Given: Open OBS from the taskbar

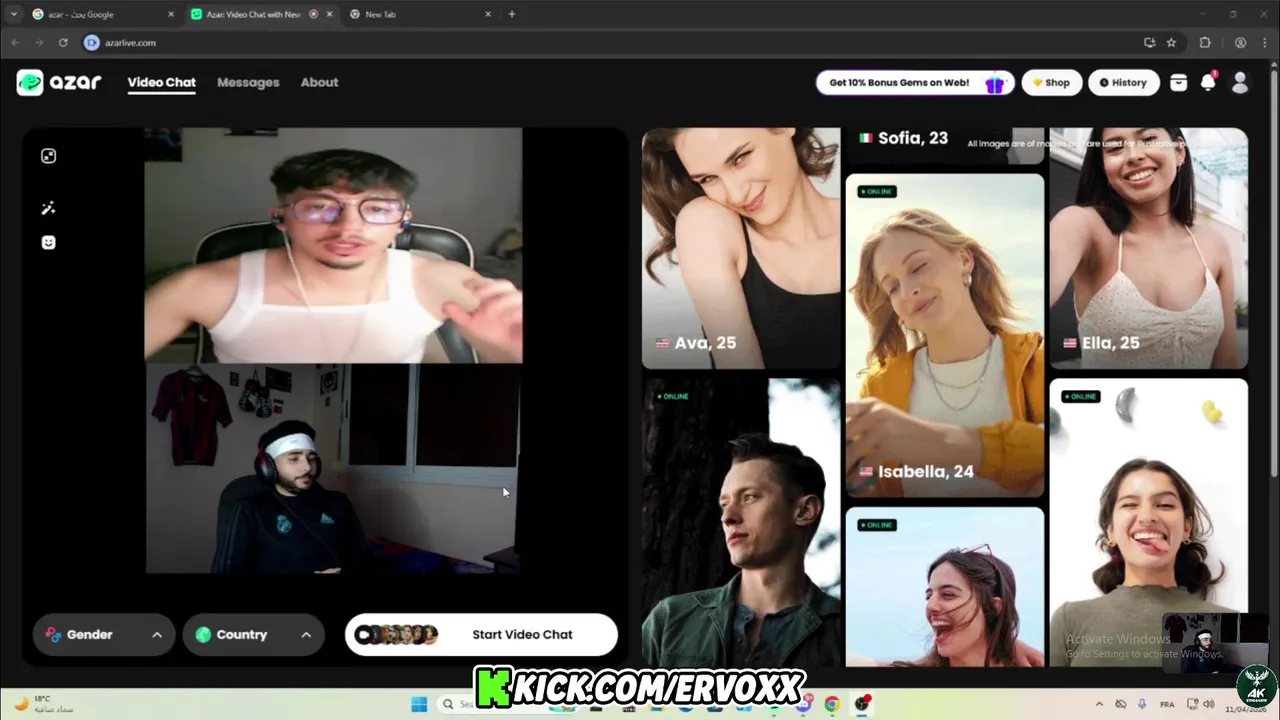Looking at the screenshot, I should point(862,704).
